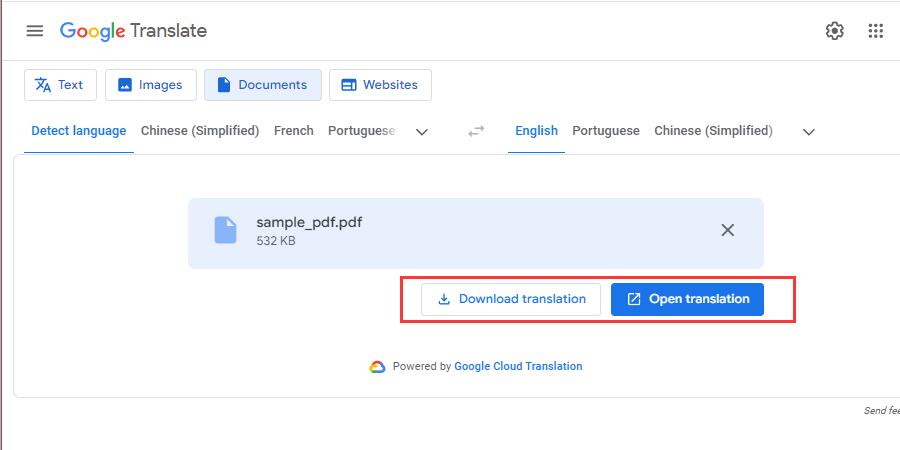Click the 532 KB file size

click(x=276, y=241)
